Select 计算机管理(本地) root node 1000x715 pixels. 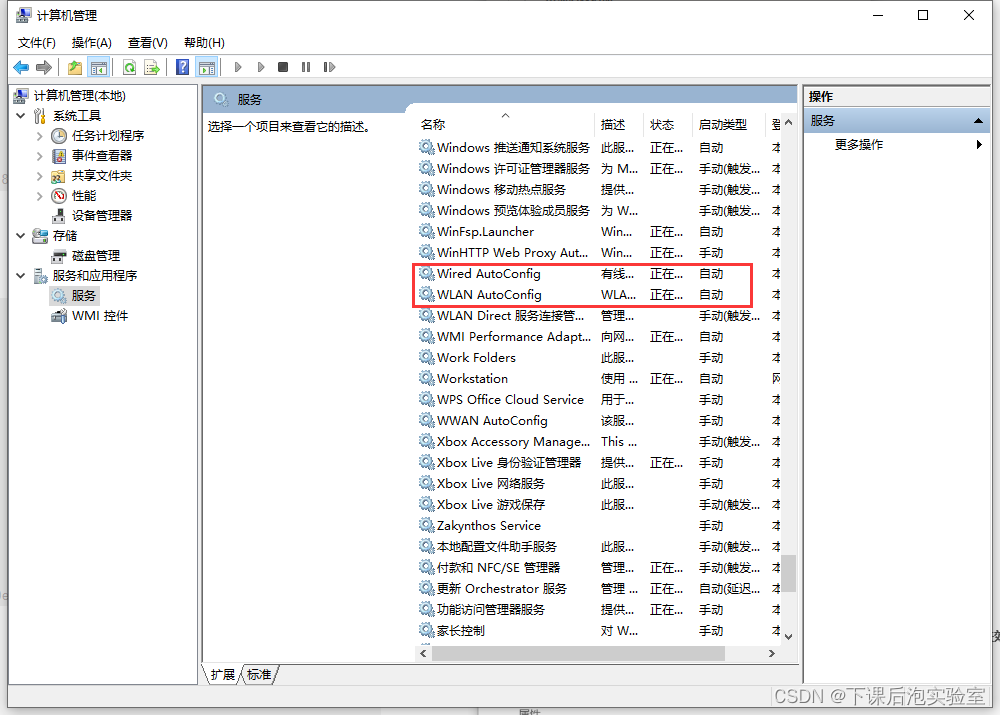click(80, 96)
